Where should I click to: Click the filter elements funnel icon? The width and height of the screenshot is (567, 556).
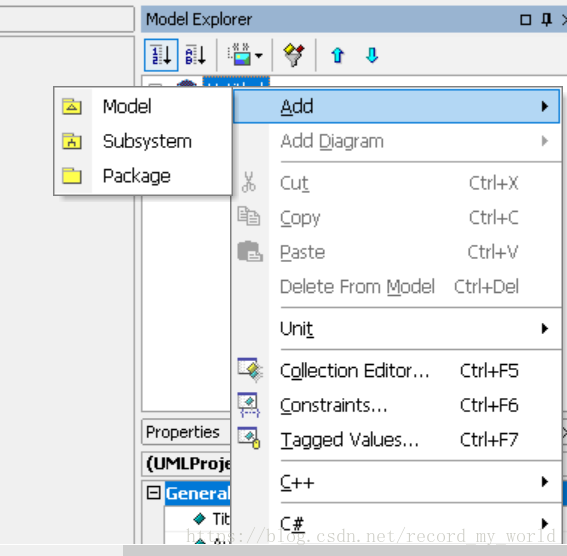tap(294, 55)
